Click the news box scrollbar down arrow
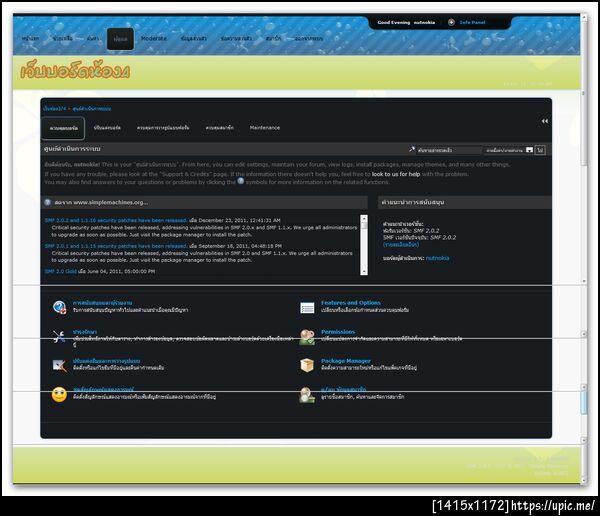 pos(364,271)
